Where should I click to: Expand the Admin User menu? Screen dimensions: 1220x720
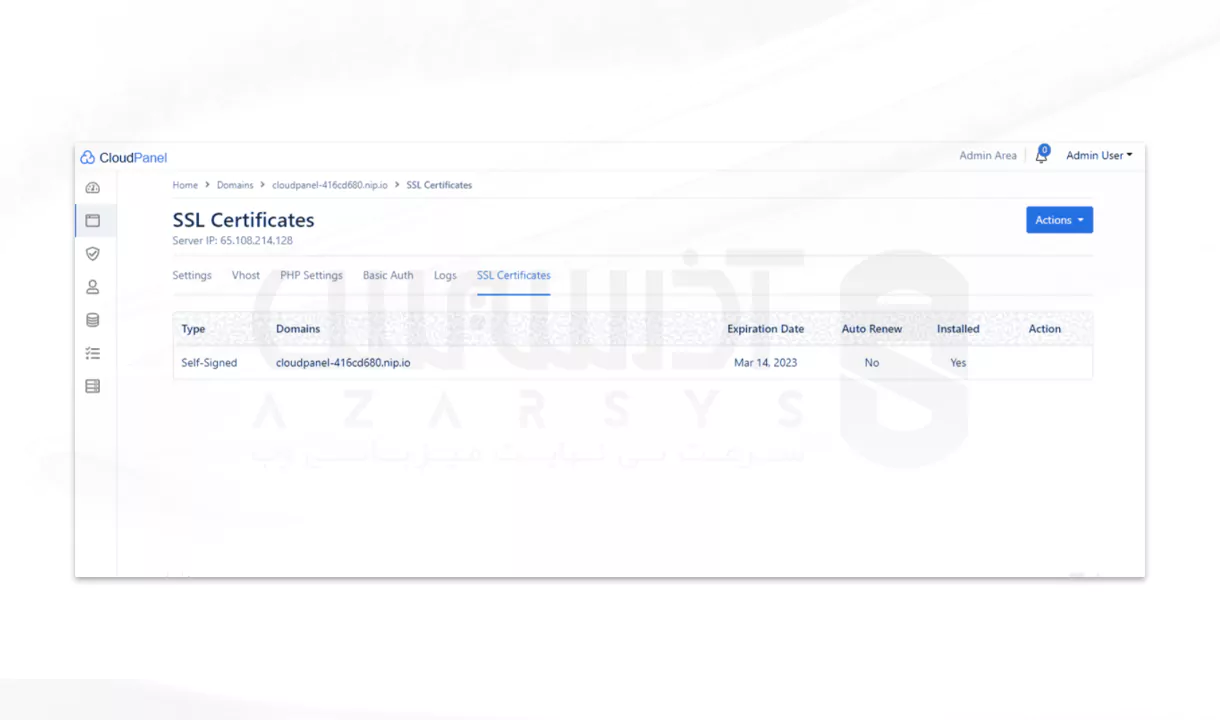tap(1099, 155)
